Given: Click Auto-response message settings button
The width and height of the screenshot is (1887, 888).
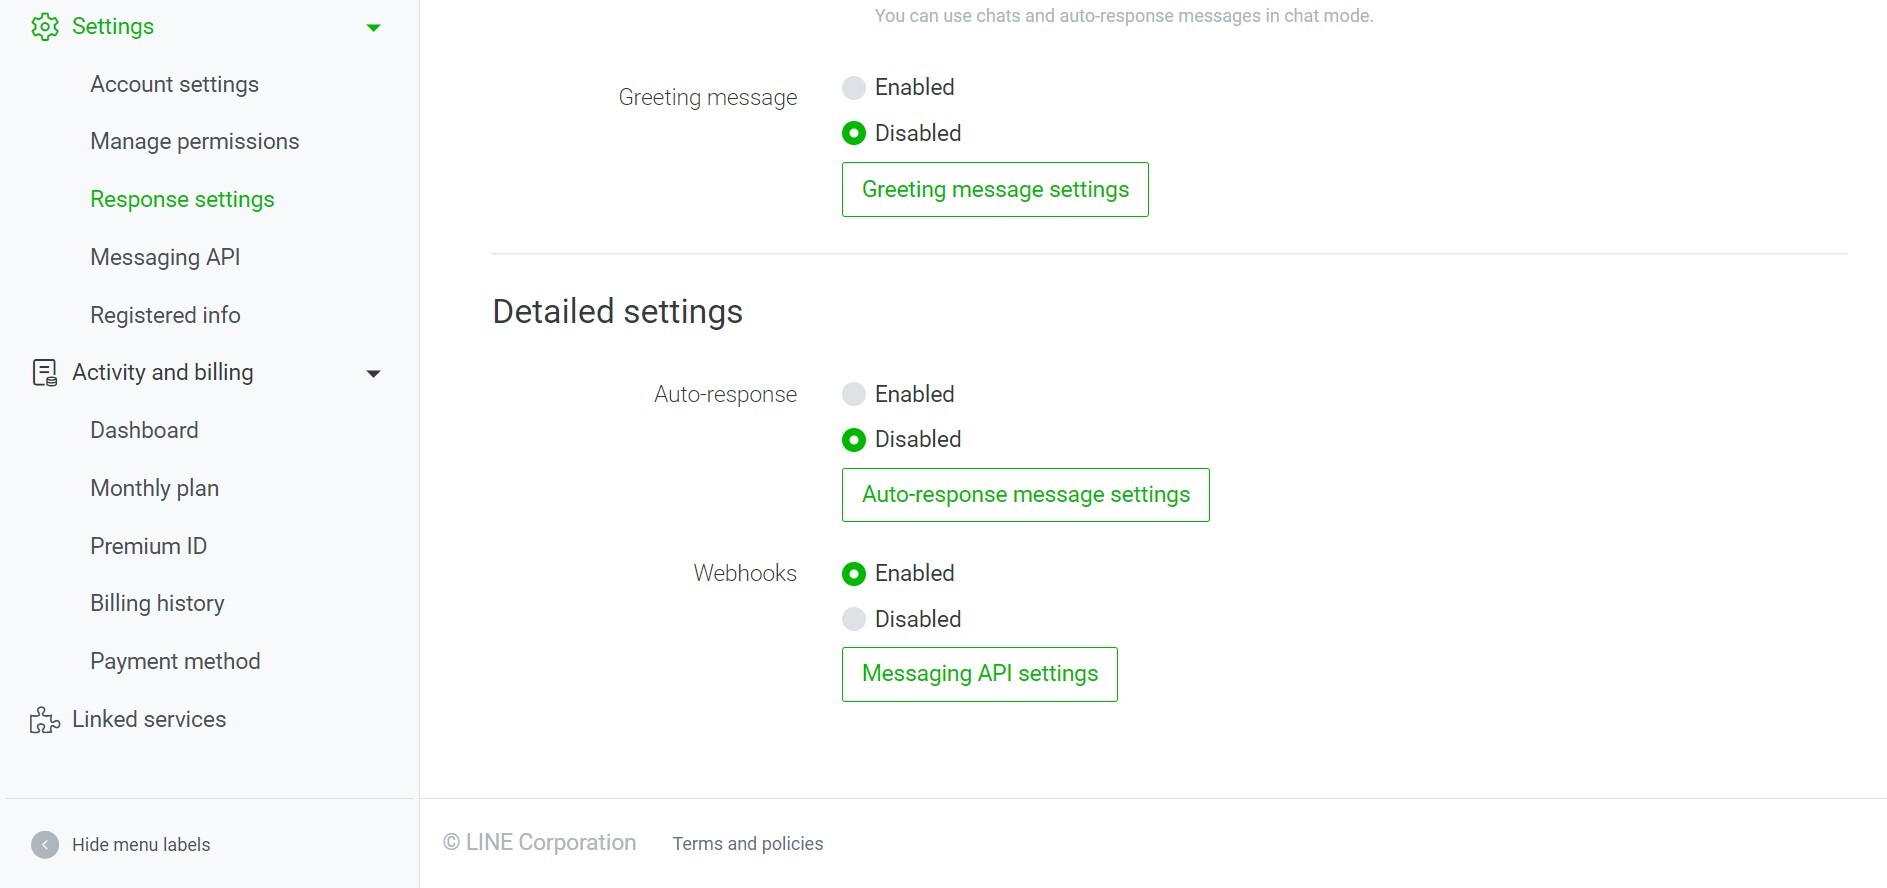Looking at the screenshot, I should click(x=1026, y=495).
